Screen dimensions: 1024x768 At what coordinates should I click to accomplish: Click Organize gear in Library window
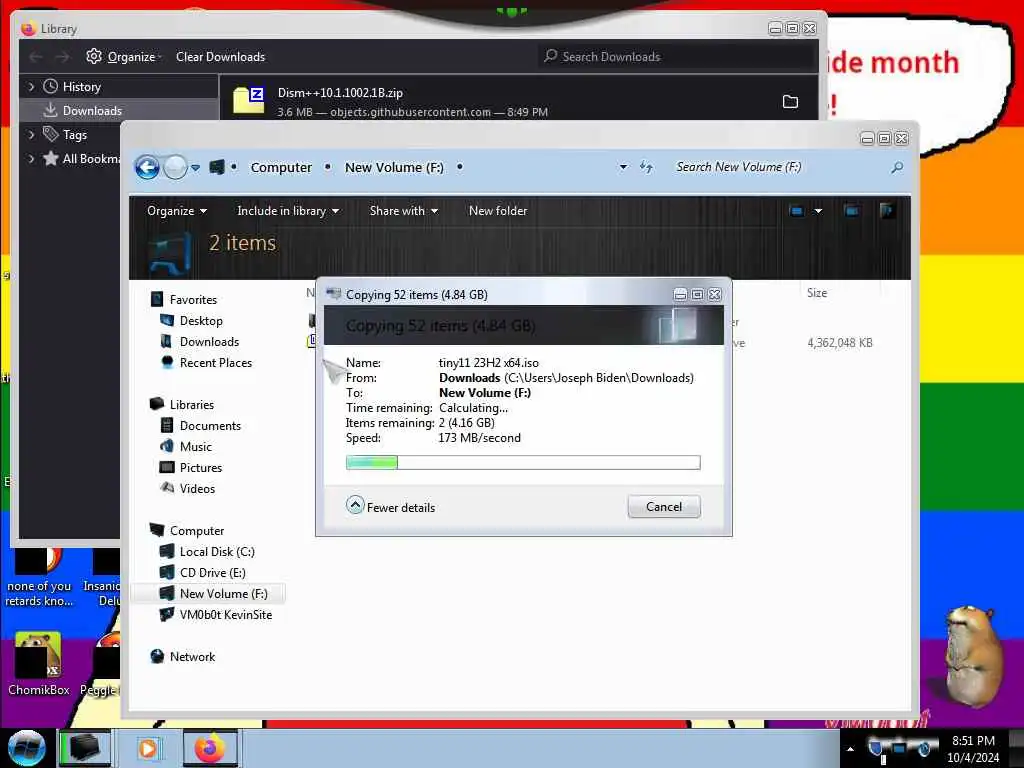point(124,57)
